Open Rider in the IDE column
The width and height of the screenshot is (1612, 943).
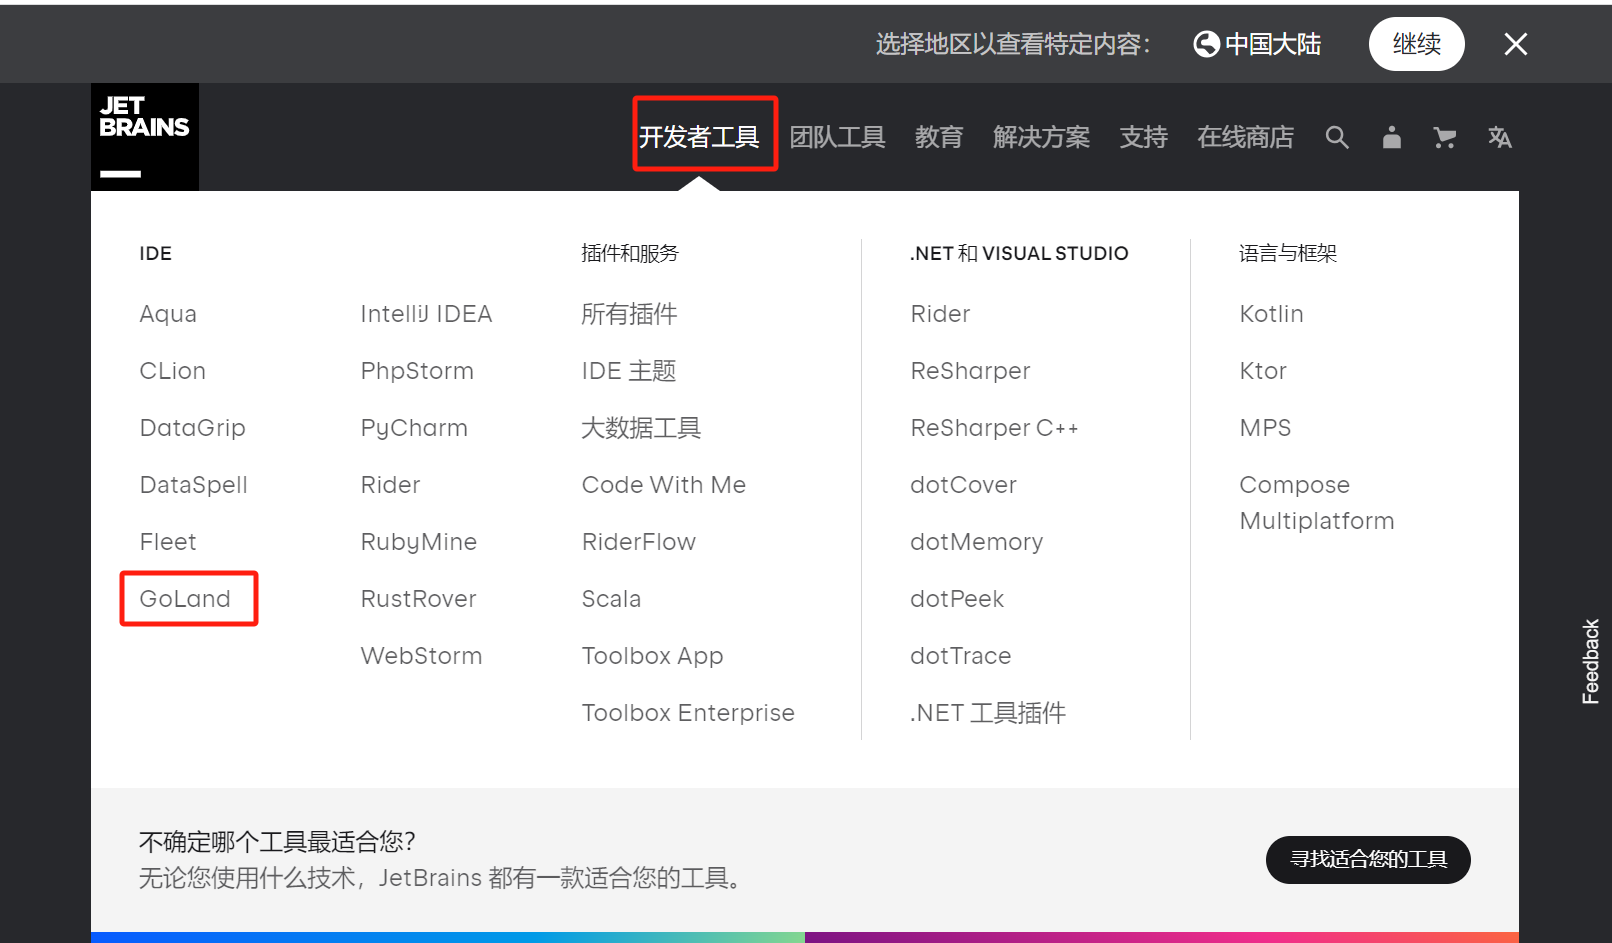tap(390, 485)
